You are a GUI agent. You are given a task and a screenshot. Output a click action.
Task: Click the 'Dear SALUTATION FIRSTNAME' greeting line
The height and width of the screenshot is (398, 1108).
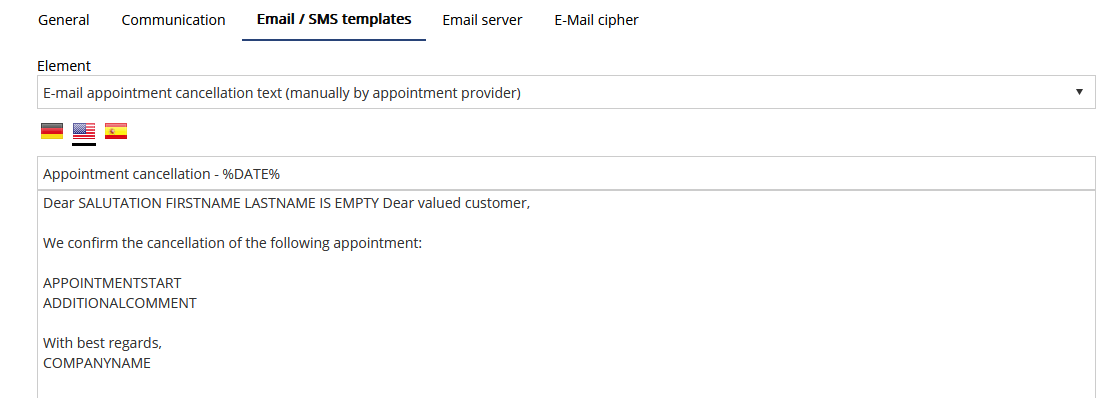pos(286,204)
